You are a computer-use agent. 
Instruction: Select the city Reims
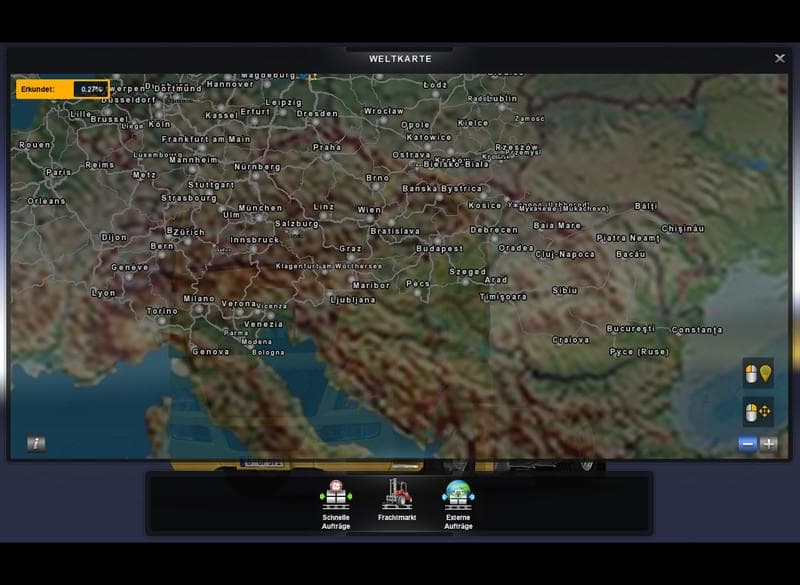(99, 165)
